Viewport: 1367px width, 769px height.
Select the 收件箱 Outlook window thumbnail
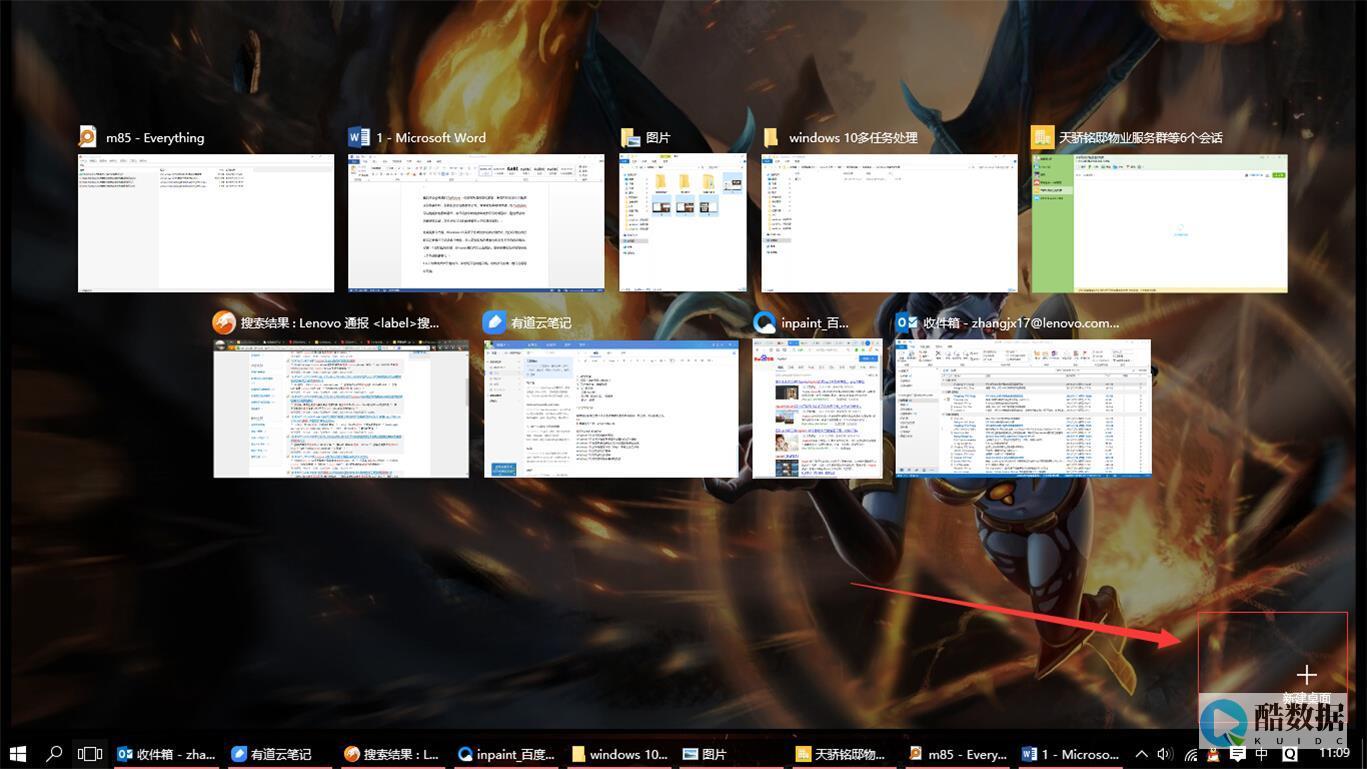coord(1023,408)
